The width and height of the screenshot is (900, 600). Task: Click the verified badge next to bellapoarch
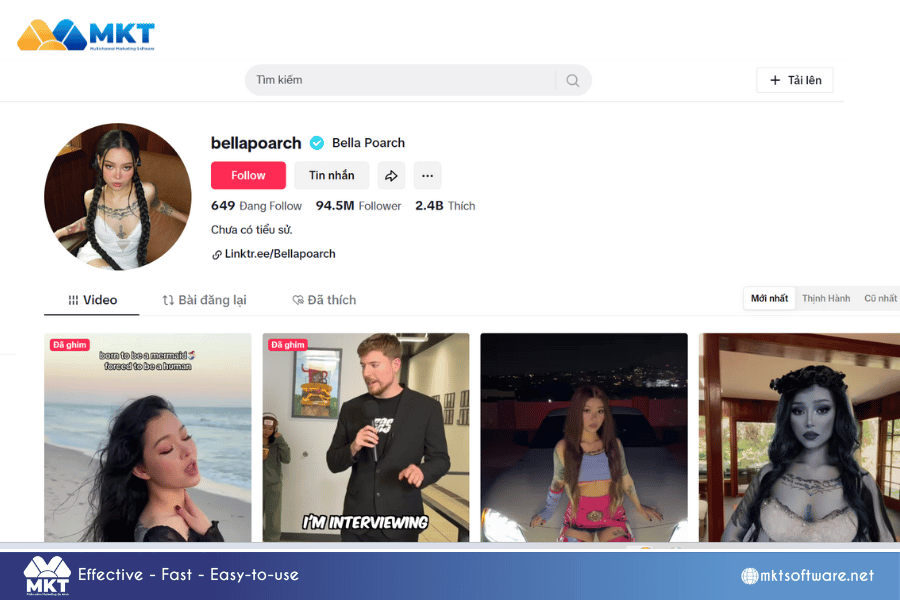tap(317, 143)
